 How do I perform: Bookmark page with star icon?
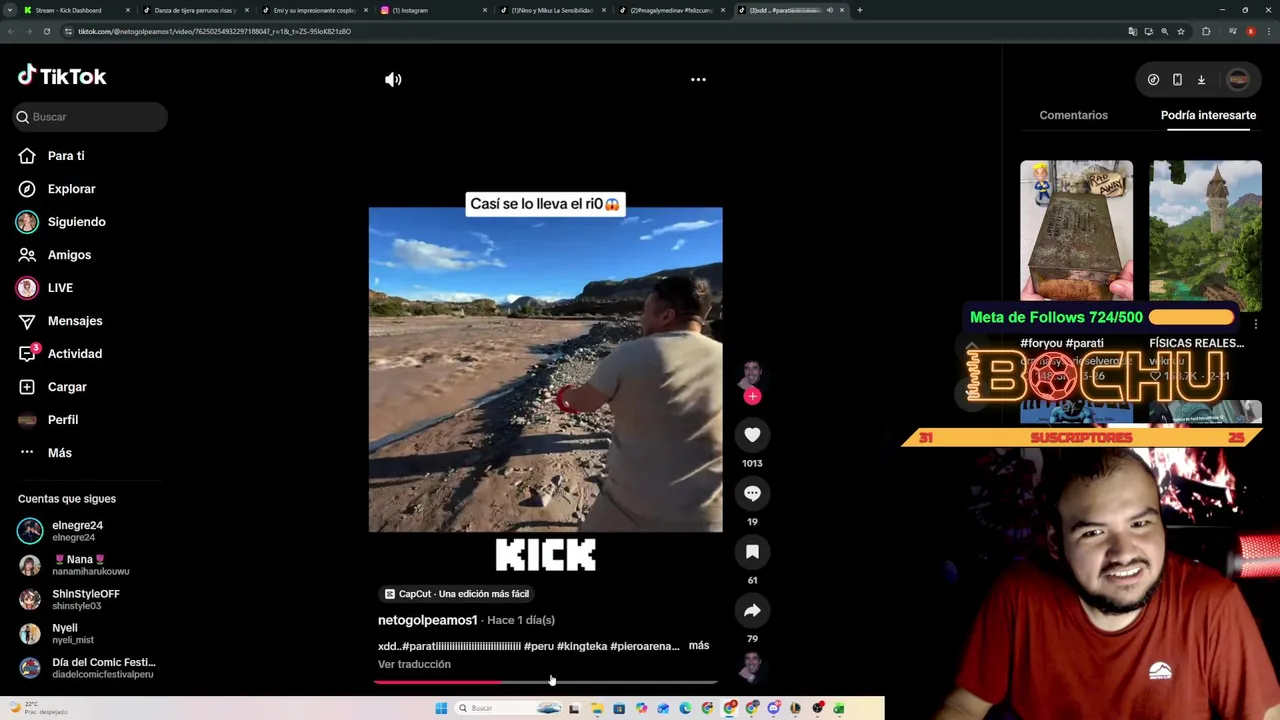pos(1181,32)
